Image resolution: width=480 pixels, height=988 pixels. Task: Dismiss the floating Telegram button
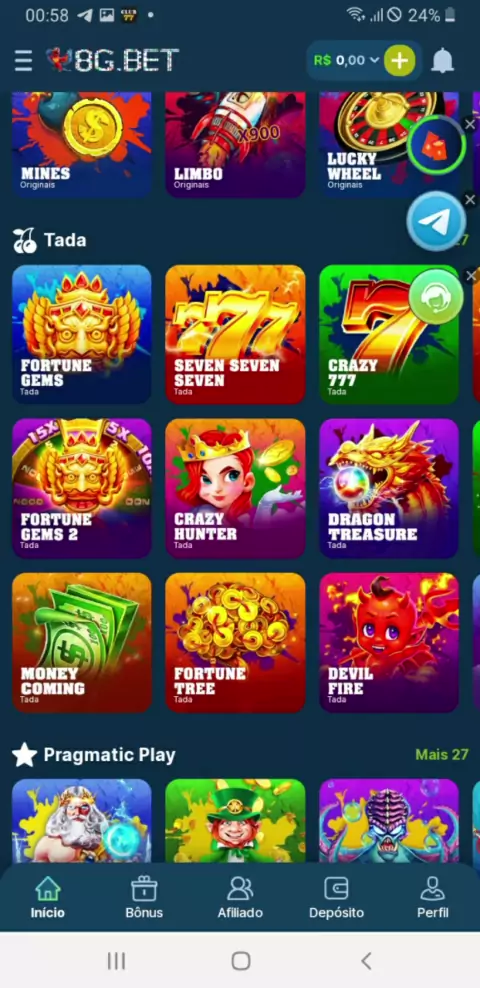[x=470, y=200]
